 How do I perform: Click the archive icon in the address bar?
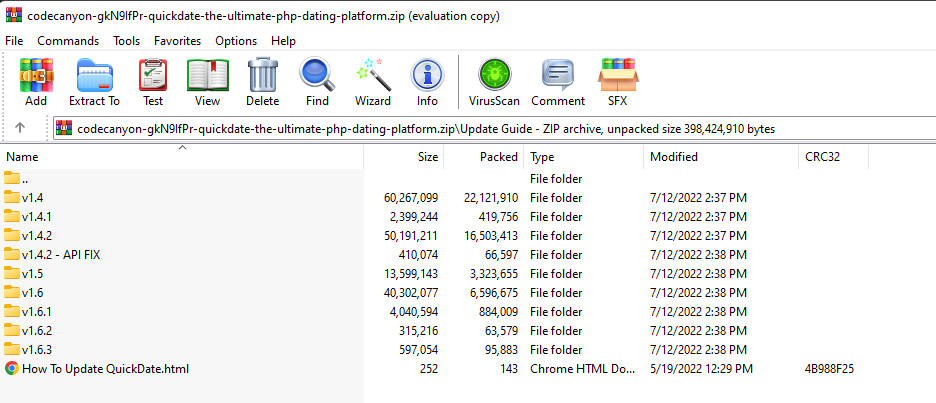(x=64, y=128)
